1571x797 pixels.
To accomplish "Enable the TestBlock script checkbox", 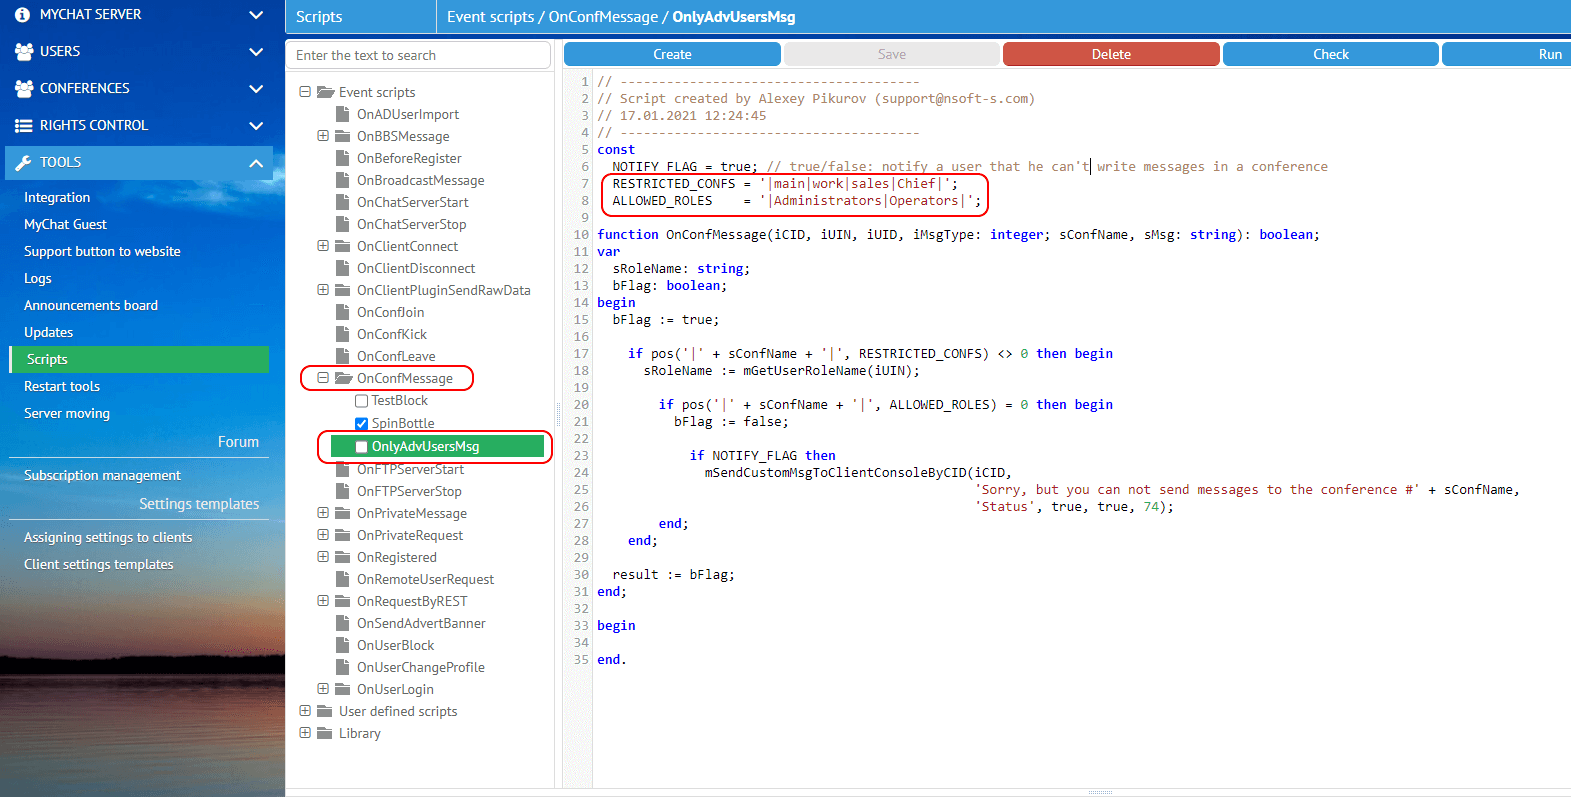I will (362, 401).
